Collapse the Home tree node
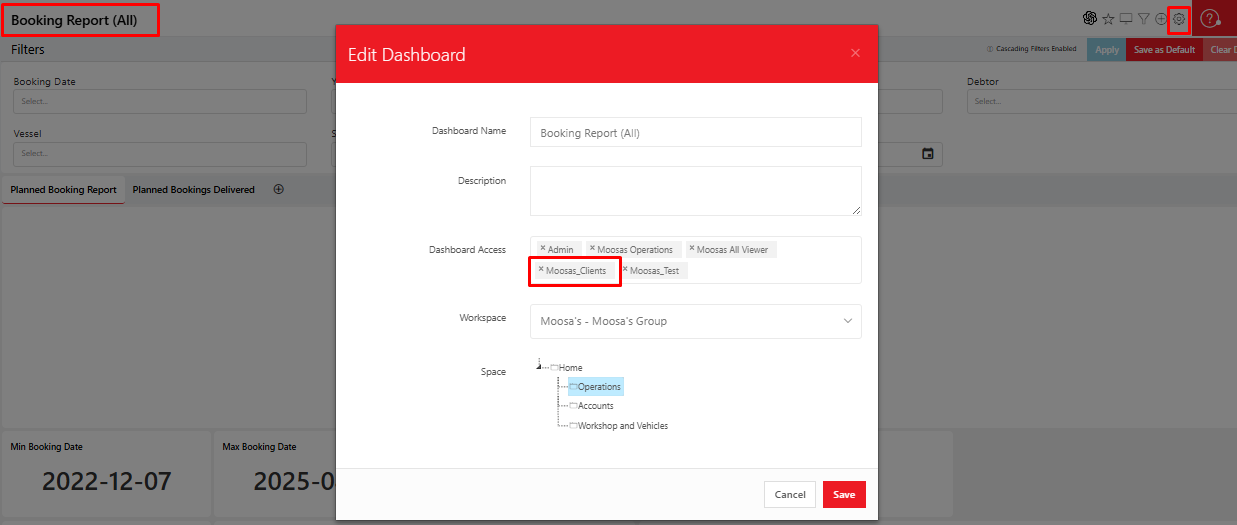The image size is (1237, 525). pos(539,365)
